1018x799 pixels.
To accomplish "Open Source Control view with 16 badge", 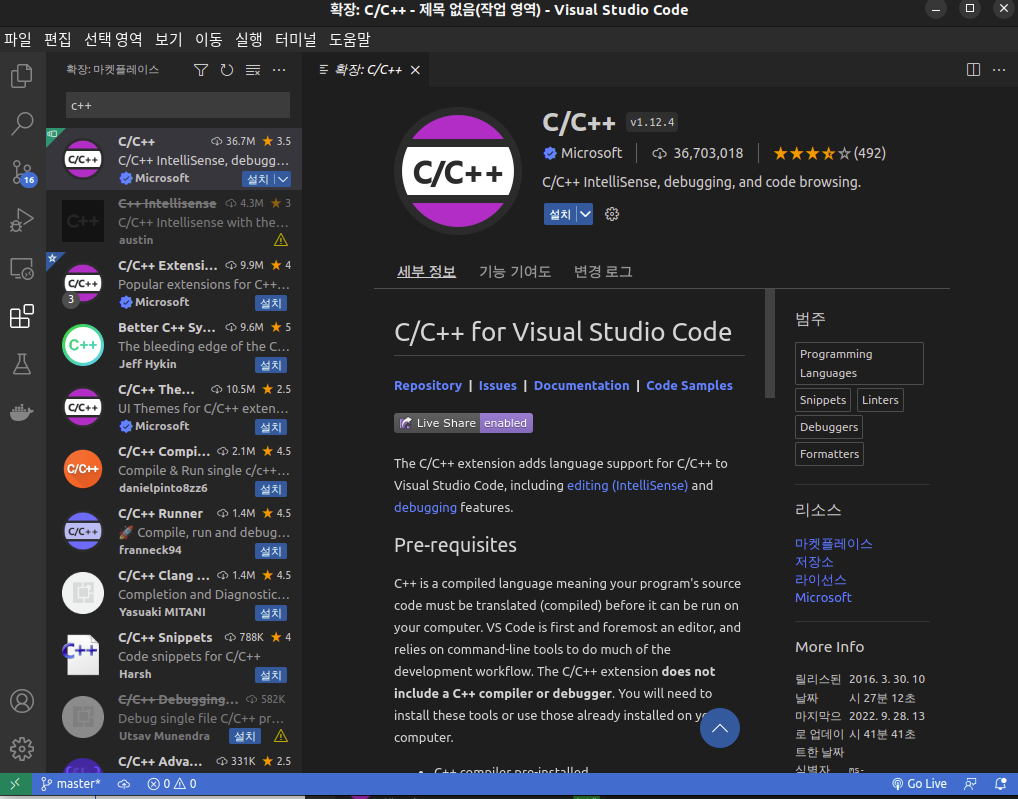I will click(23, 172).
